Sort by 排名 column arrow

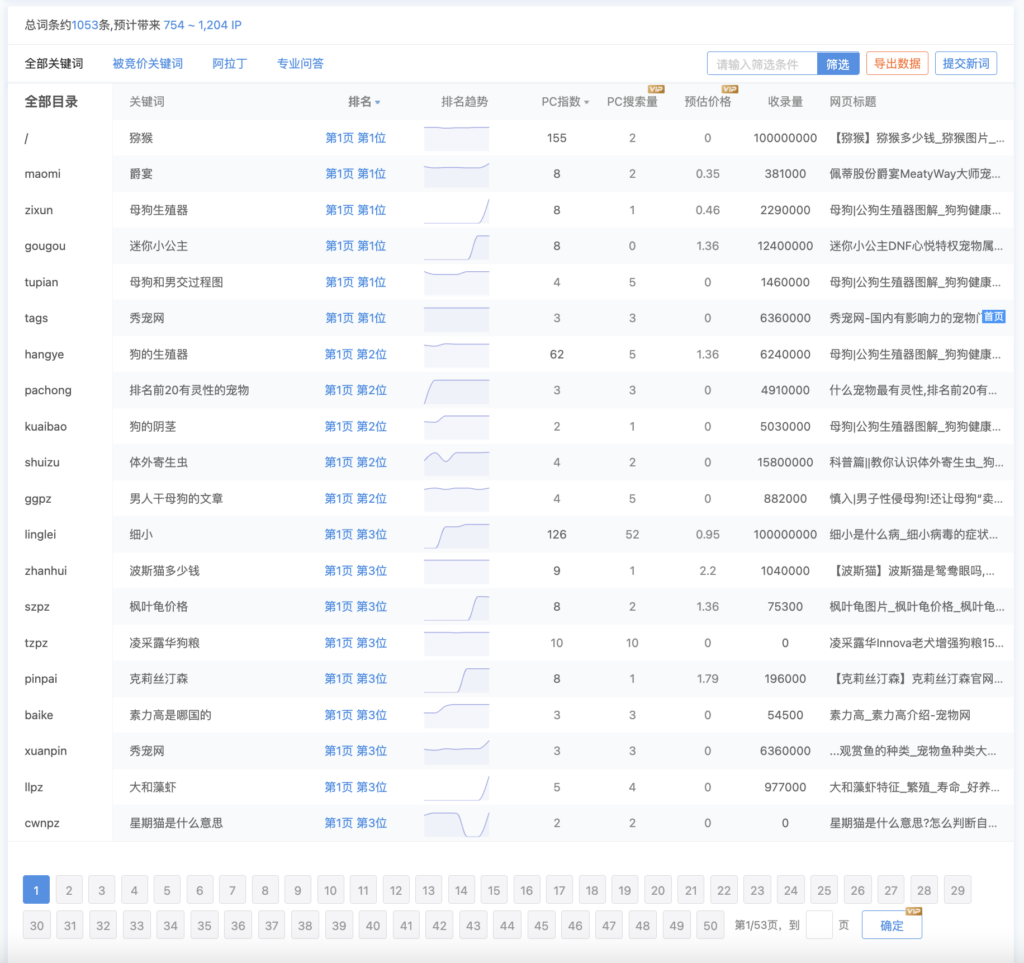point(377,103)
